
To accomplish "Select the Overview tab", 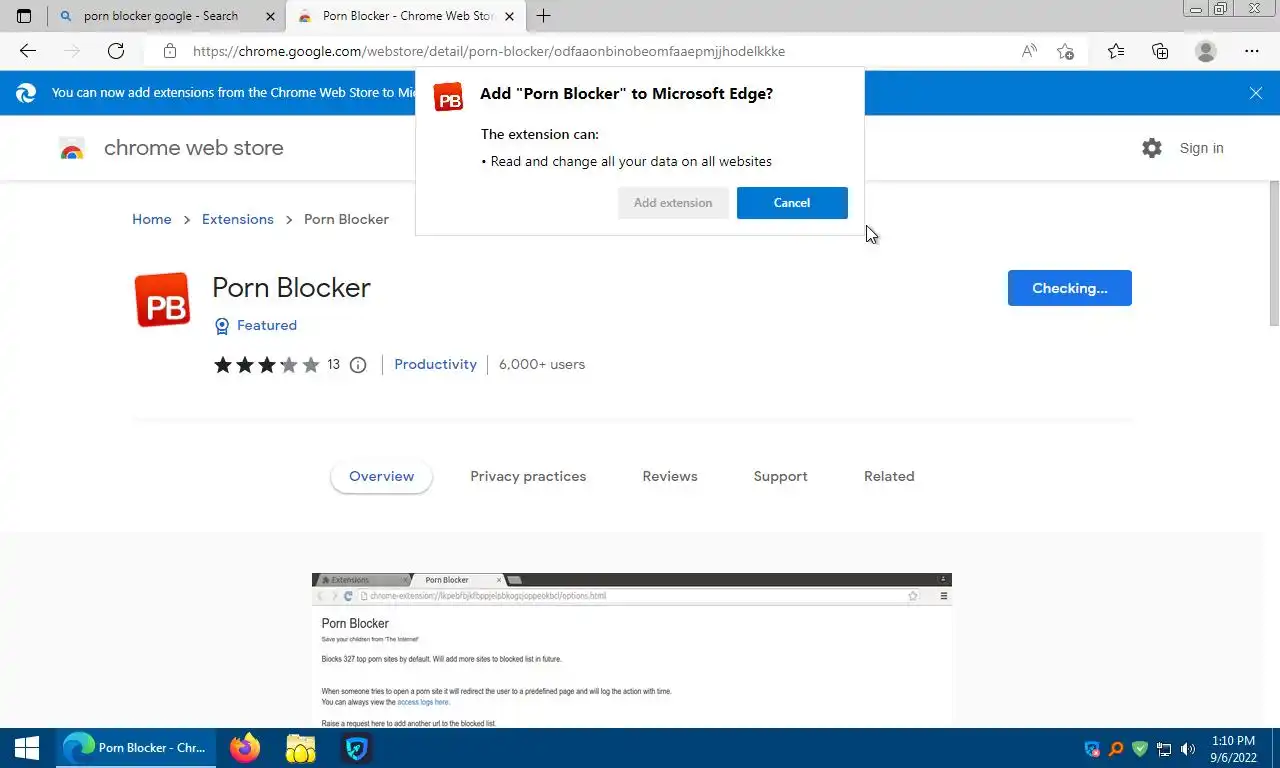I will point(381,476).
